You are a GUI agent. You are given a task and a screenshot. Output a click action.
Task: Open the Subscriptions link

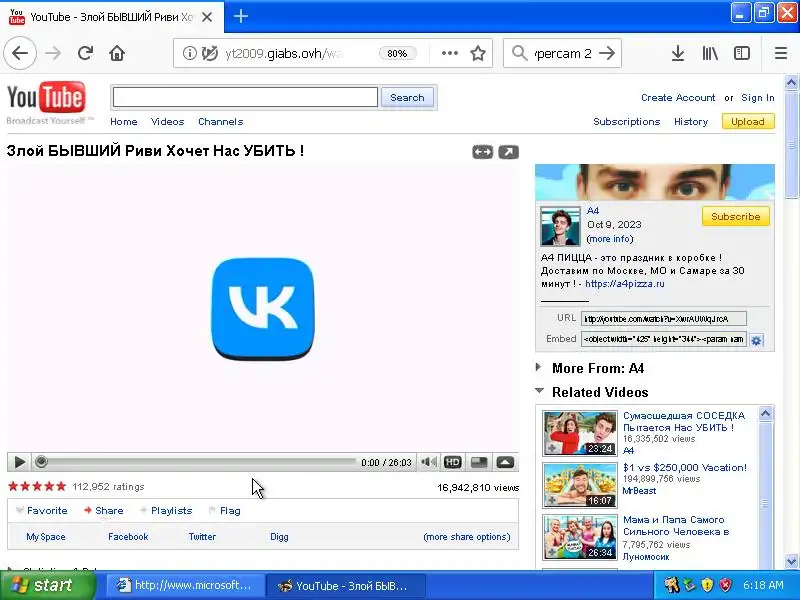coord(627,121)
